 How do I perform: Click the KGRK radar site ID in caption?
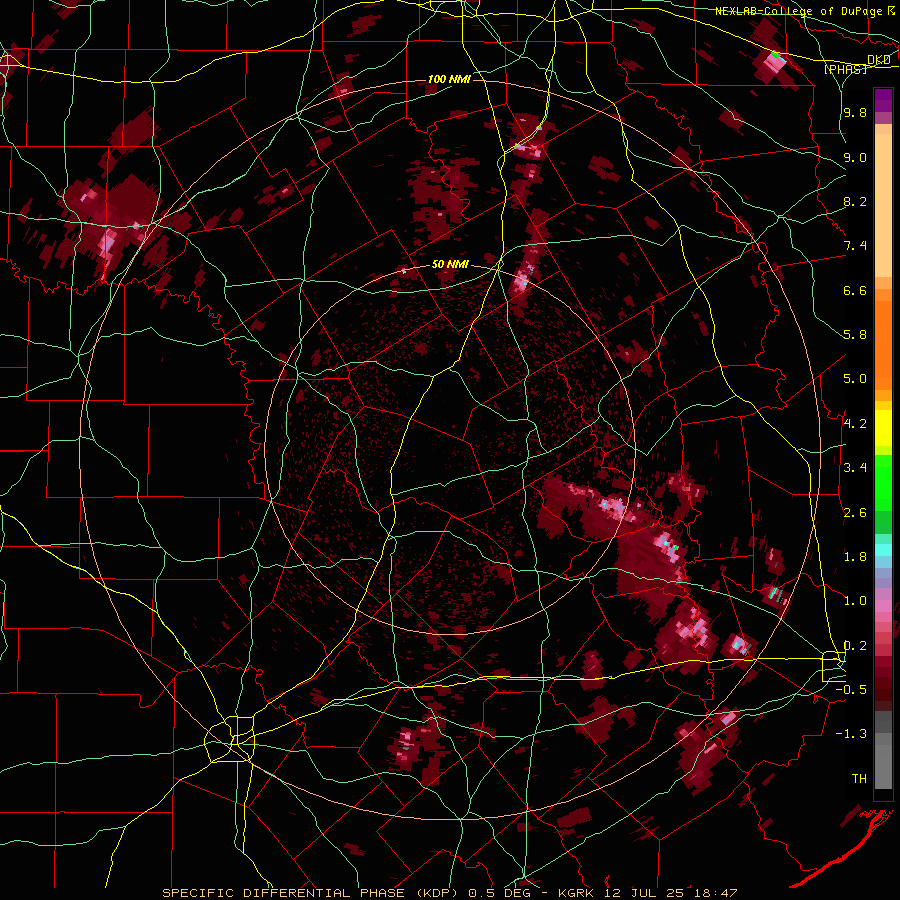point(576,893)
